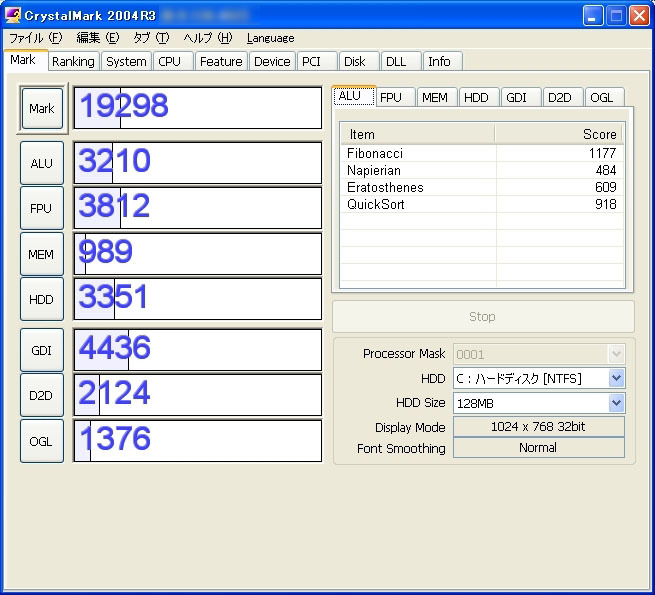Click the total score bar 19298
The width and height of the screenshot is (655, 595).
tap(198, 108)
